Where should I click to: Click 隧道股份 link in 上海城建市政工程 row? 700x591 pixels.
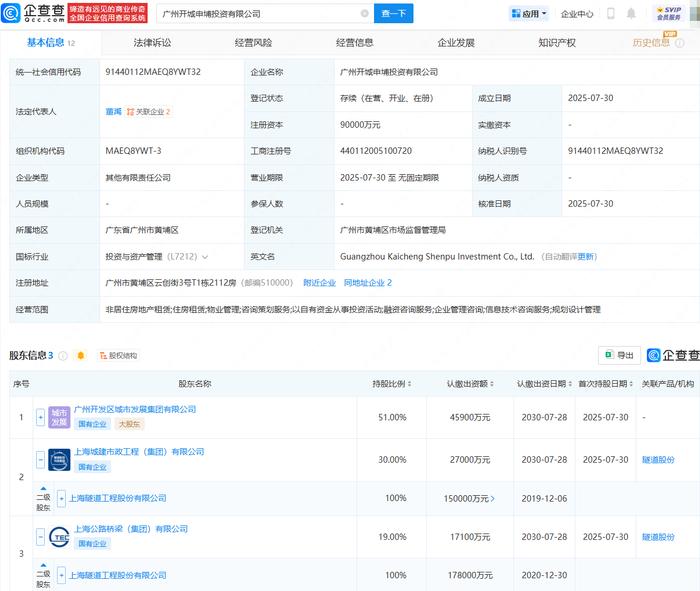tap(658, 460)
